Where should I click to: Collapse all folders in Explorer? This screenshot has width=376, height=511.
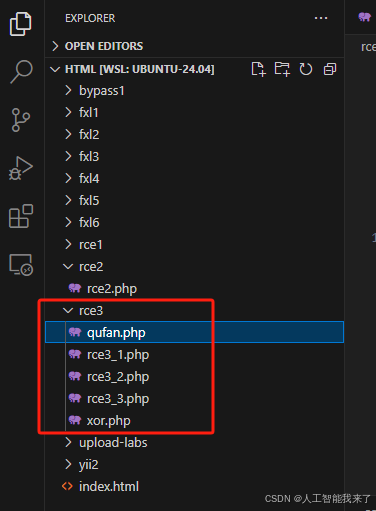click(330, 69)
